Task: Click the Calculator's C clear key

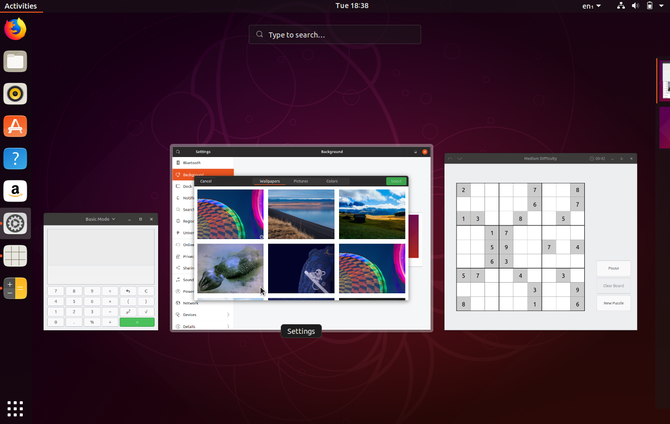Action: pos(146,291)
